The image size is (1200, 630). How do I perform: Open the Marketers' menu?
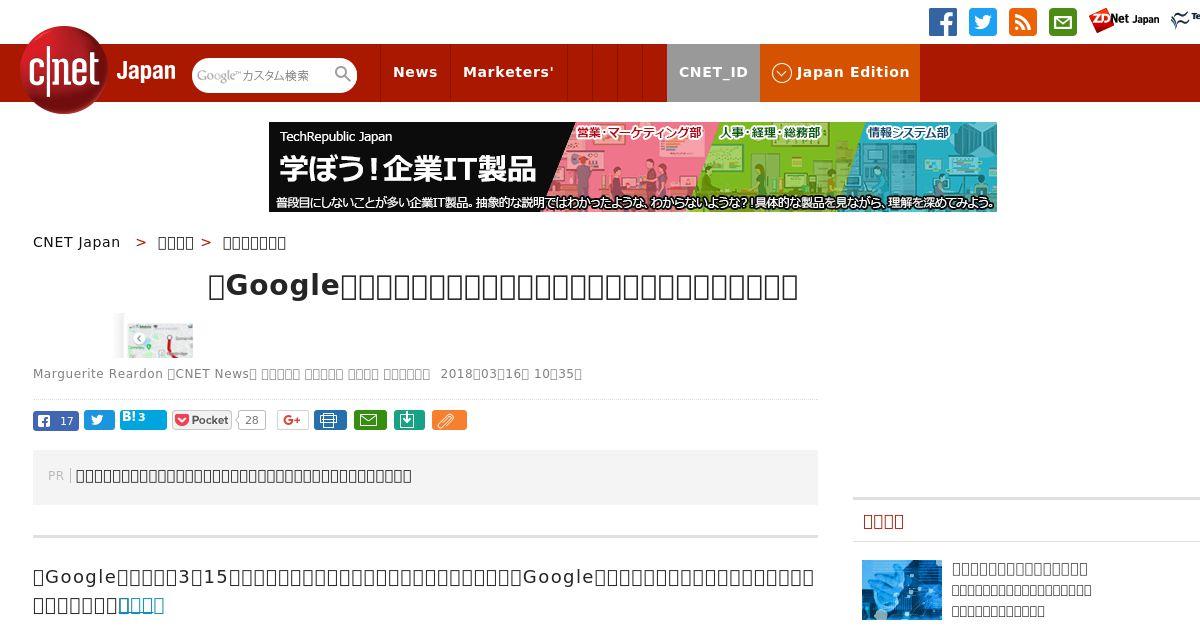point(508,72)
